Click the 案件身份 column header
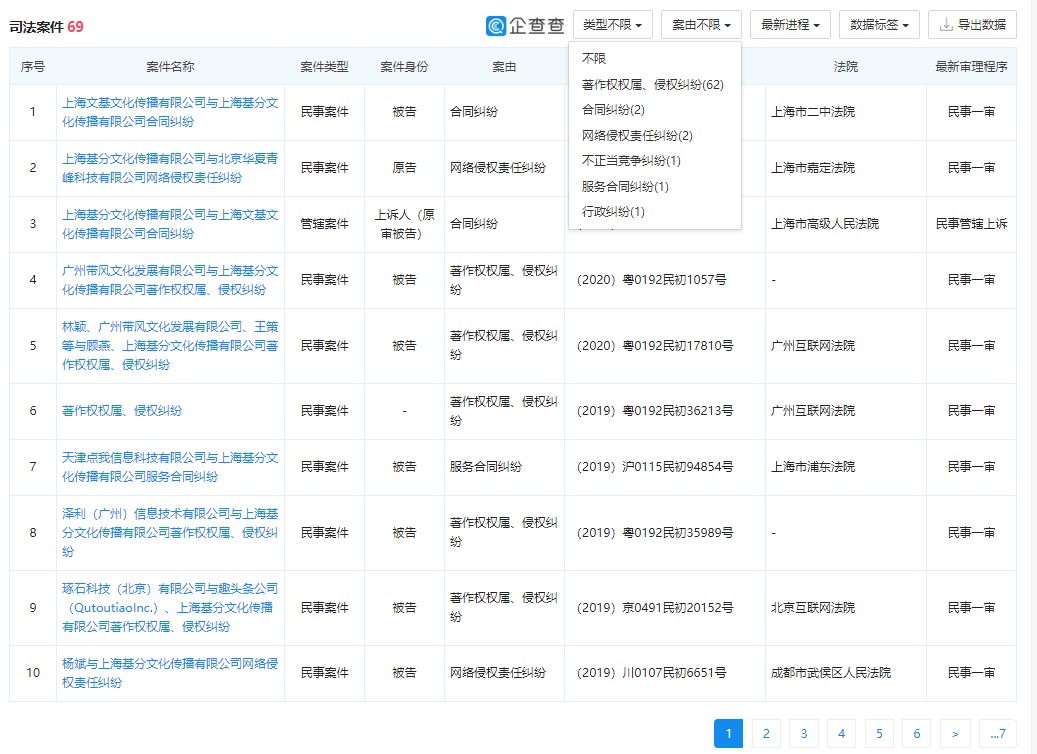Viewport: 1037px width, 754px height. point(404,67)
